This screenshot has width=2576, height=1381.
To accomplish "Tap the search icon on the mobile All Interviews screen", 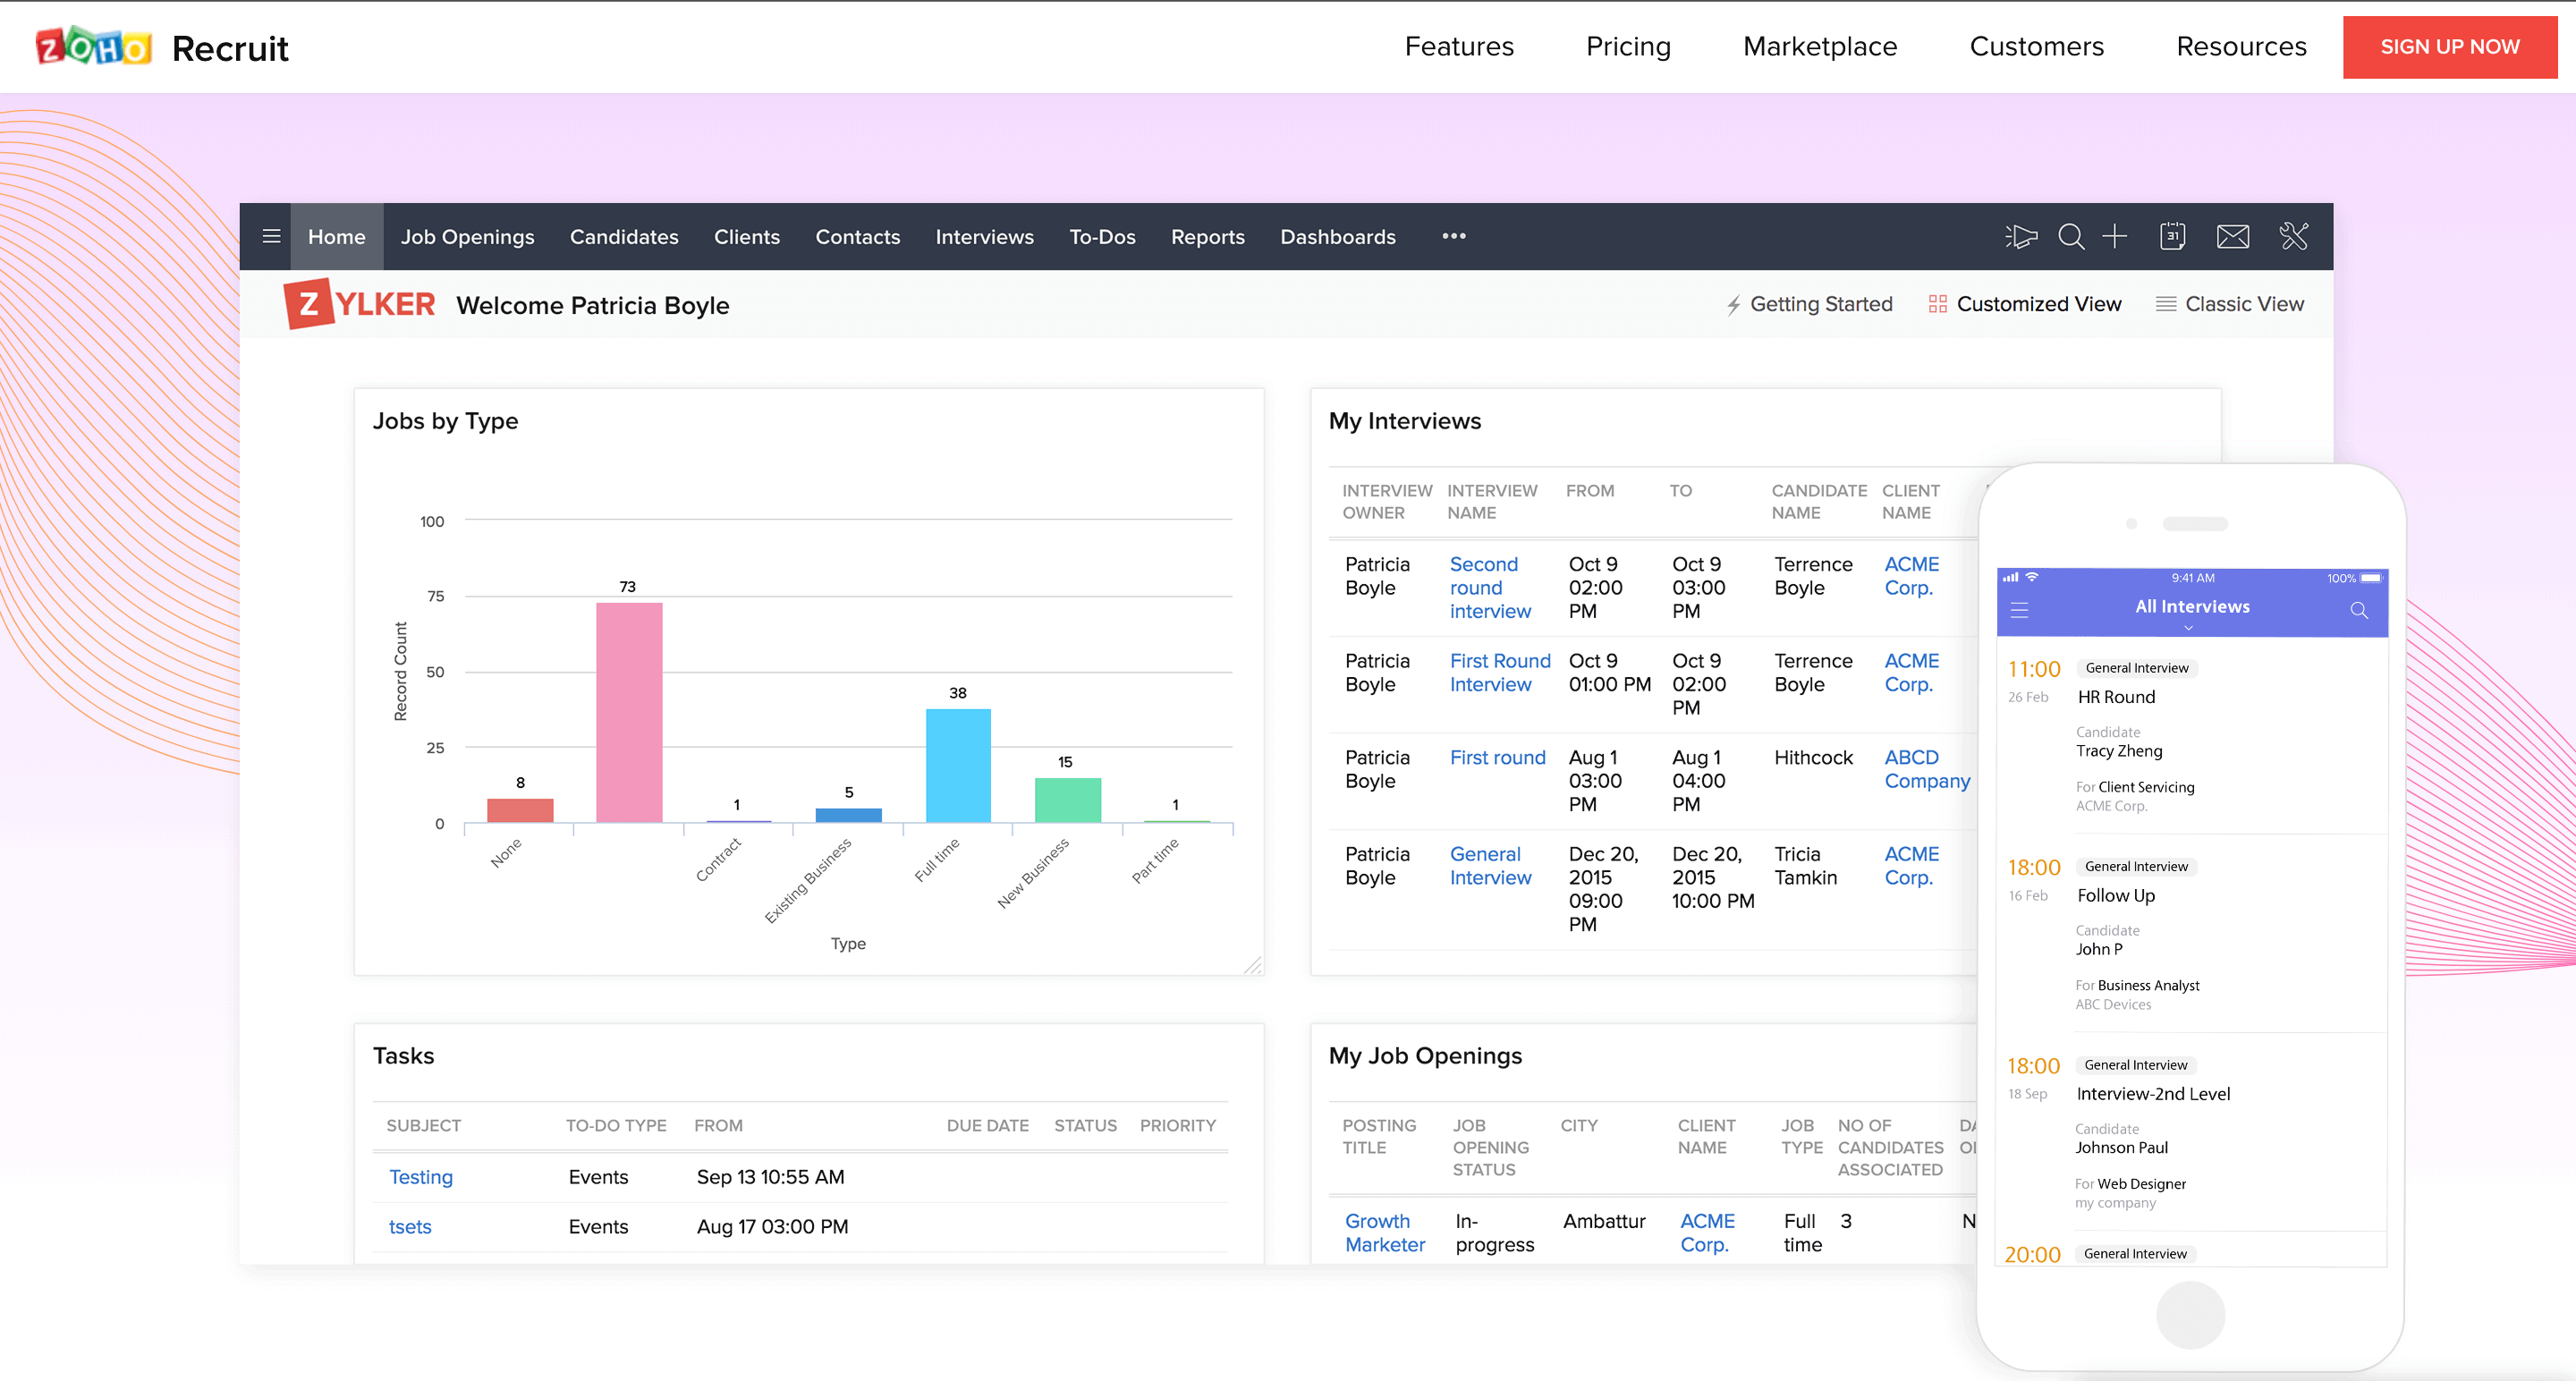I will (x=2359, y=610).
